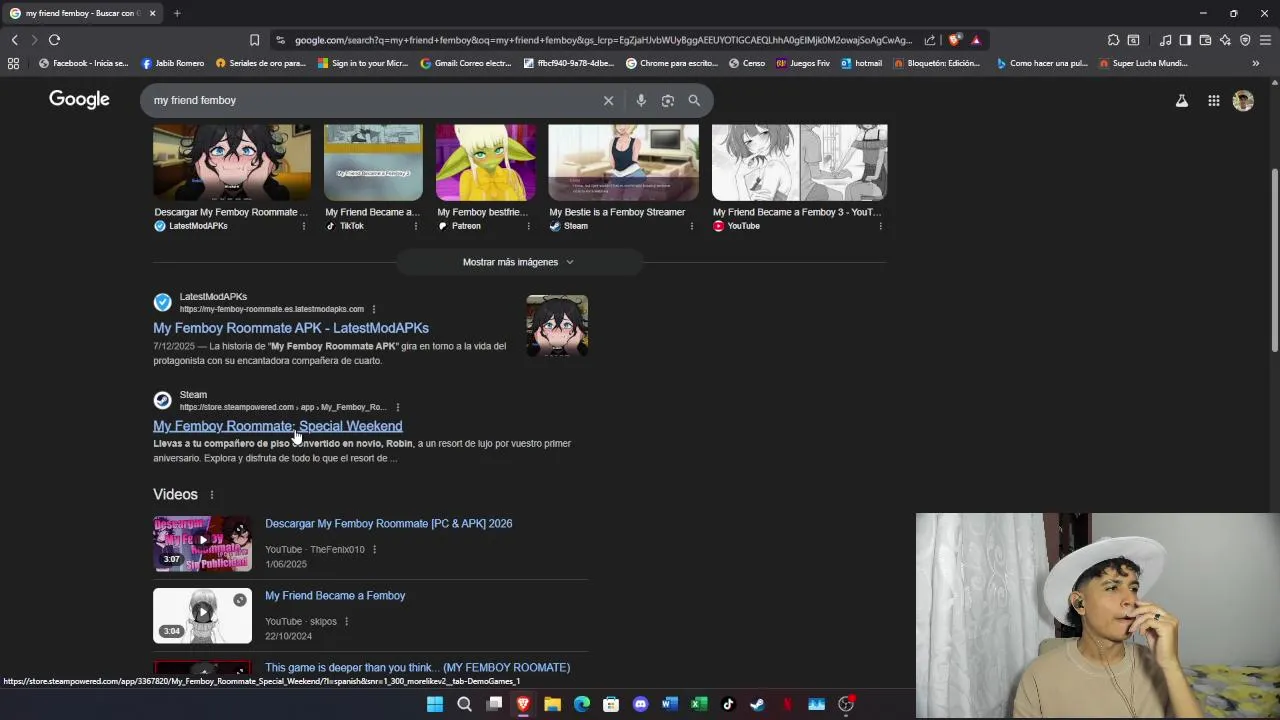Image resolution: width=1280 pixels, height=720 pixels.
Task: Open the Brave main menu hamburger icon
Action: pos(1265,40)
